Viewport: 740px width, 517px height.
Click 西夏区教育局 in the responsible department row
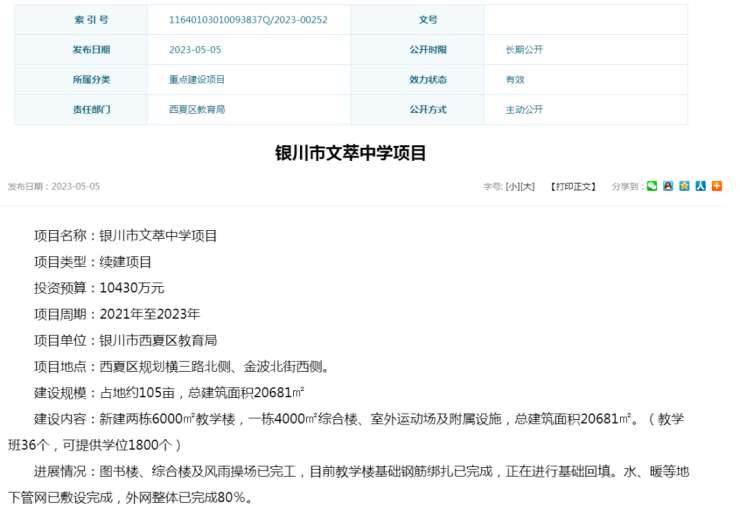197,110
